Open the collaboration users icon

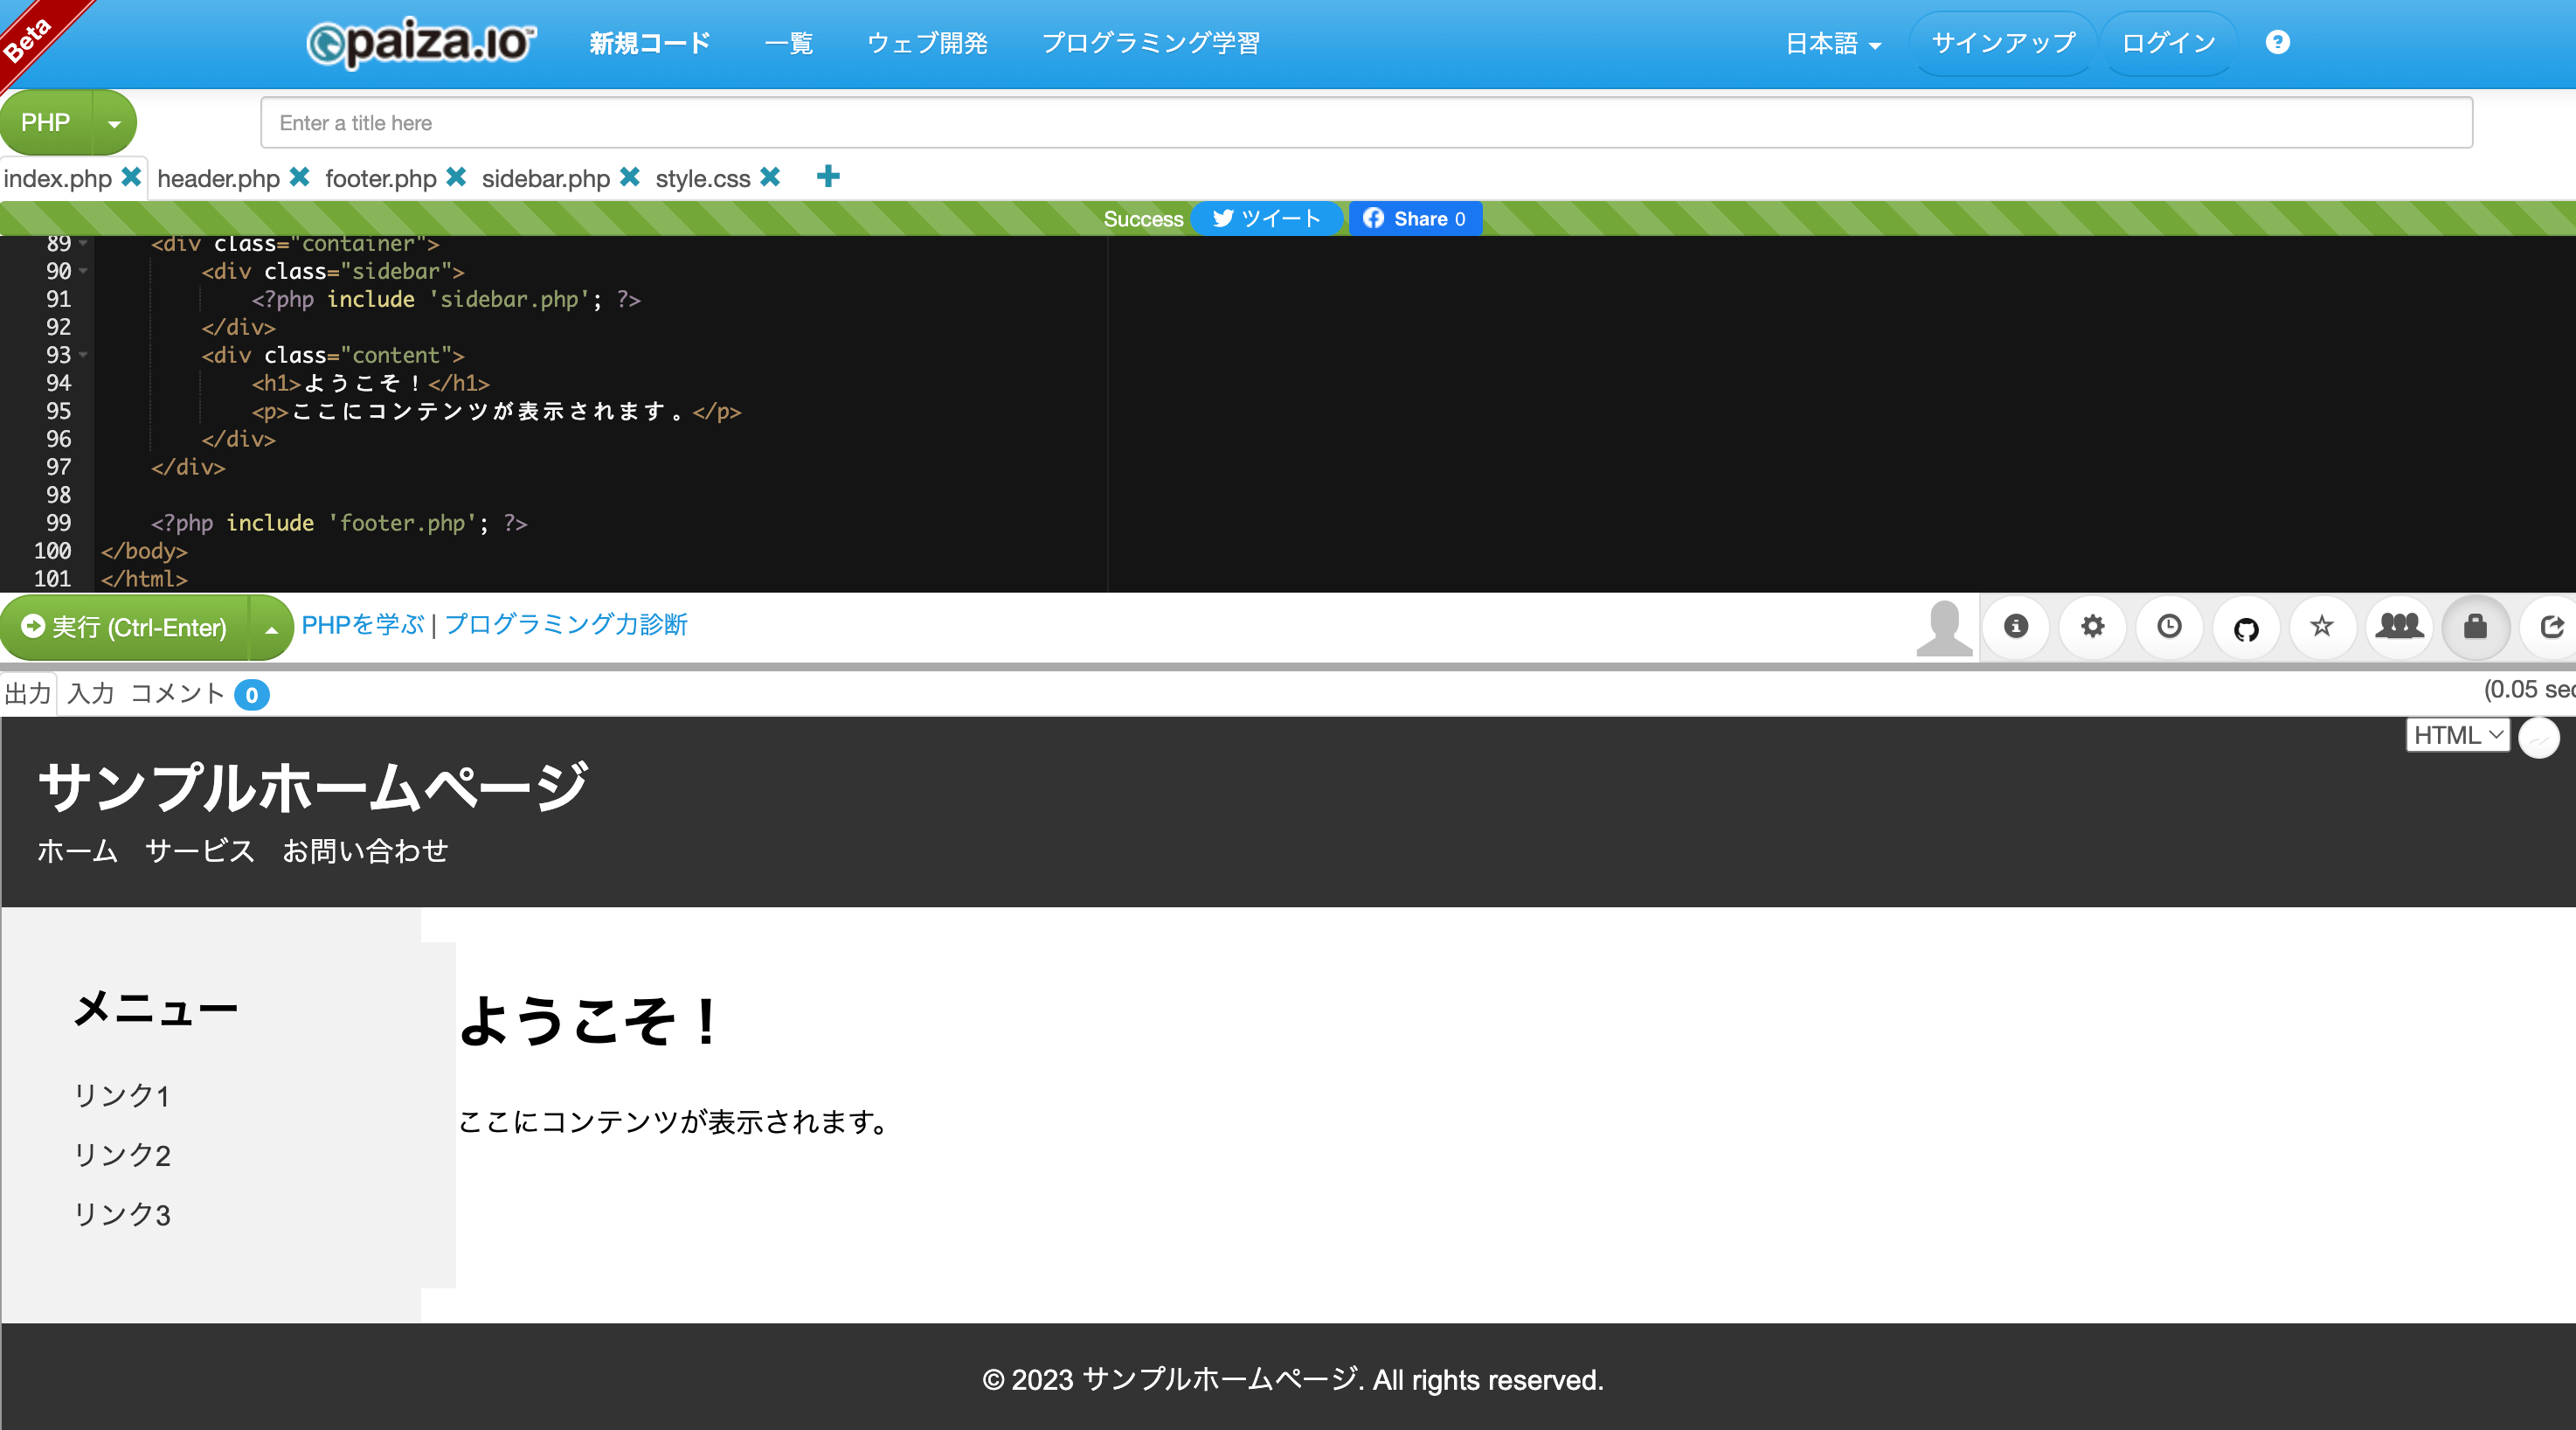click(2399, 627)
